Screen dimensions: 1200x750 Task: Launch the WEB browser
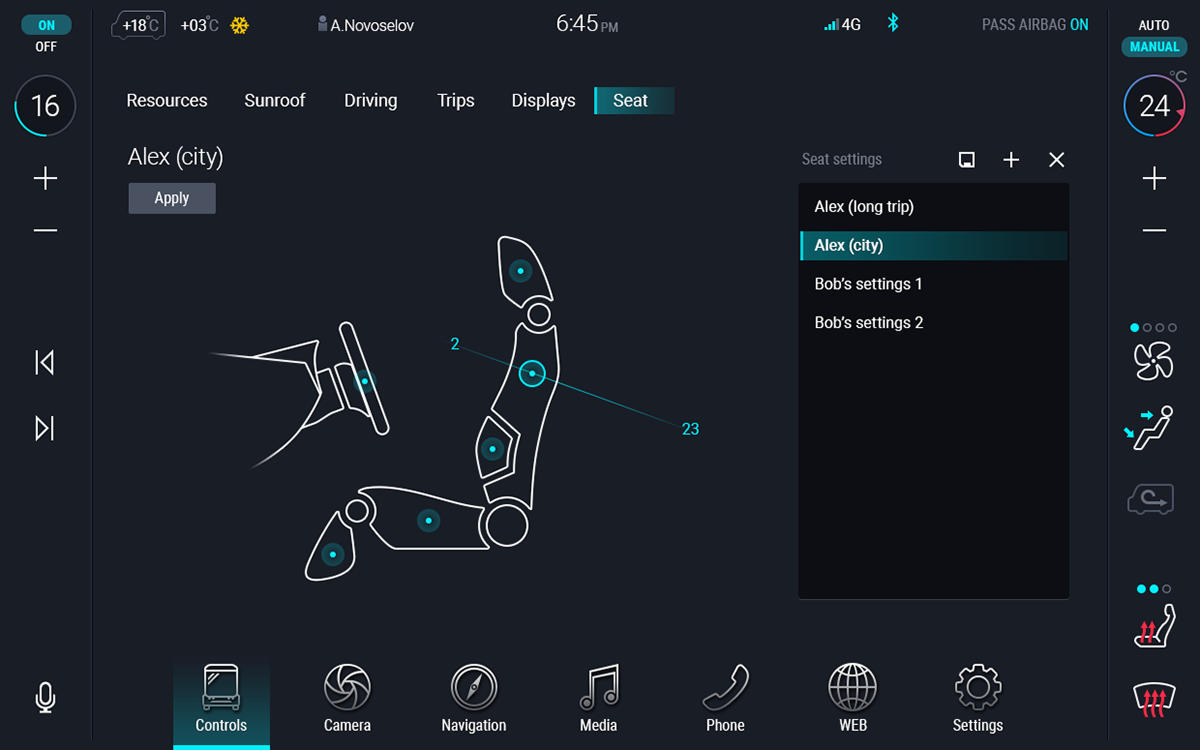point(852,699)
